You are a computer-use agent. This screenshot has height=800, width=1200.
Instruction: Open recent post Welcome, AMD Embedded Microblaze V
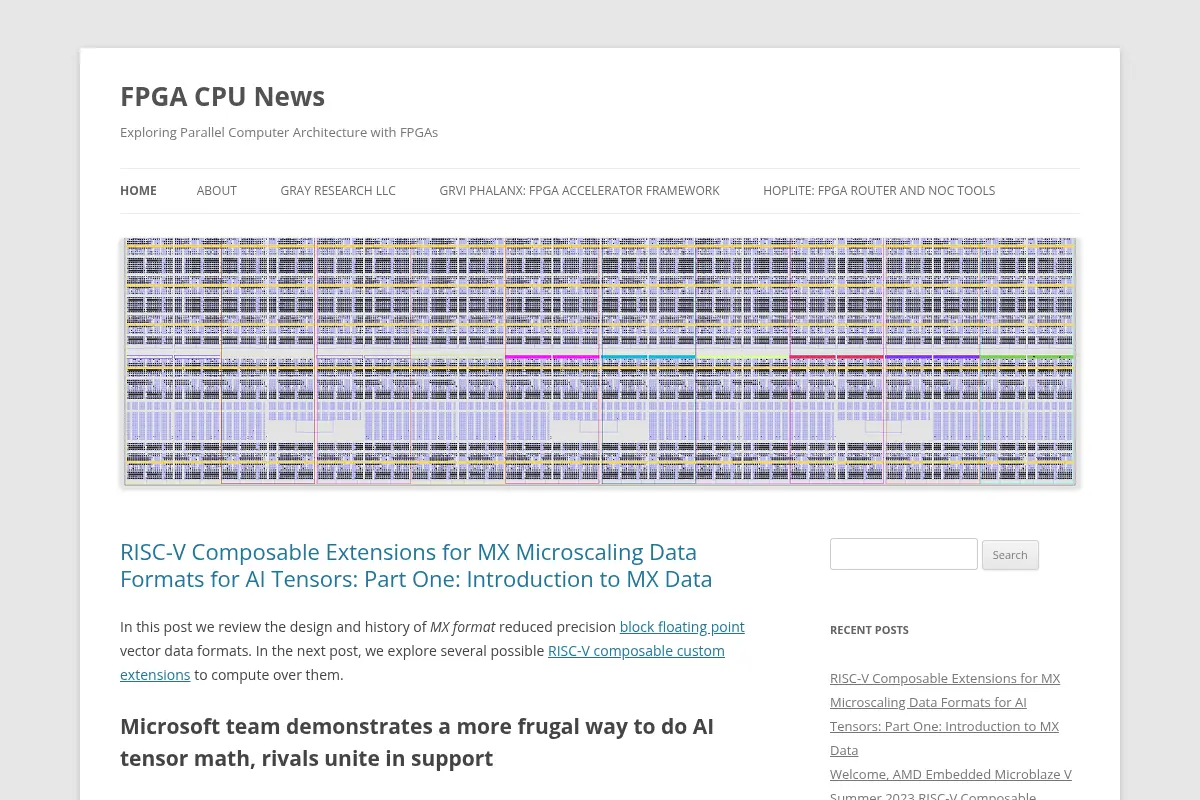tap(951, 774)
